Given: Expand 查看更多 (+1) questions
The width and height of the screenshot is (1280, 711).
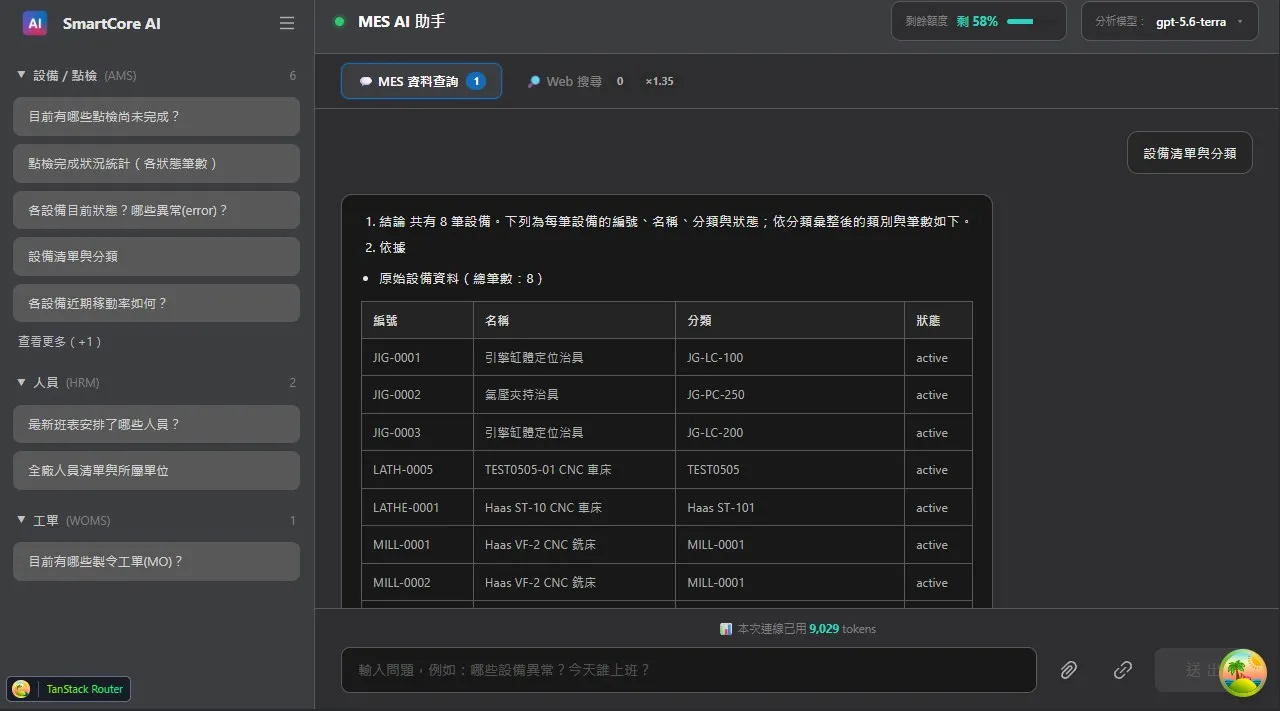Looking at the screenshot, I should pos(60,342).
